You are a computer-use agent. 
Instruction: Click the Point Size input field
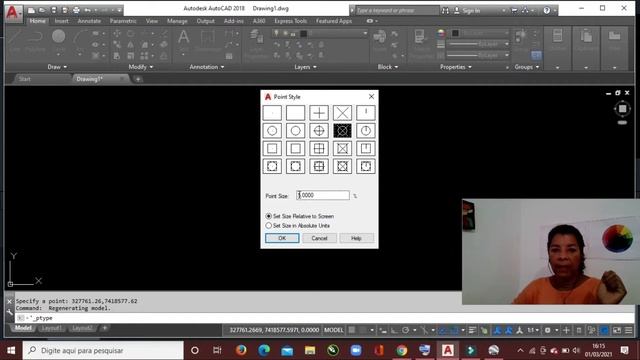pyautogui.click(x=322, y=195)
